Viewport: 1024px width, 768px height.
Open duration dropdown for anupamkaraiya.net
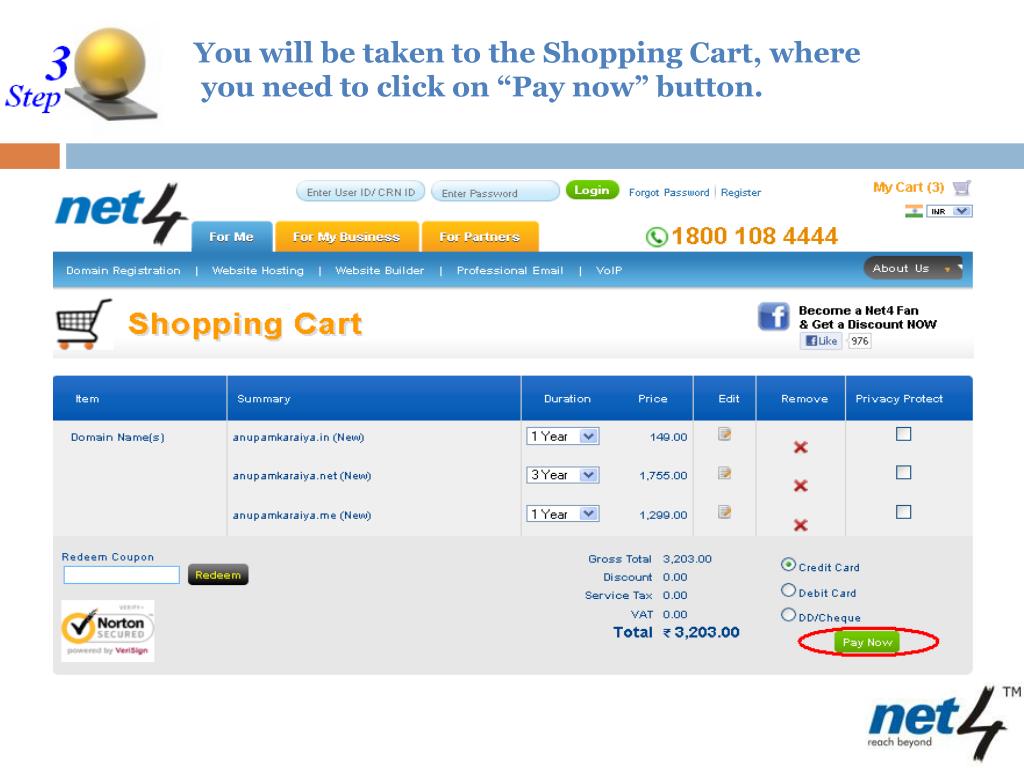click(563, 475)
